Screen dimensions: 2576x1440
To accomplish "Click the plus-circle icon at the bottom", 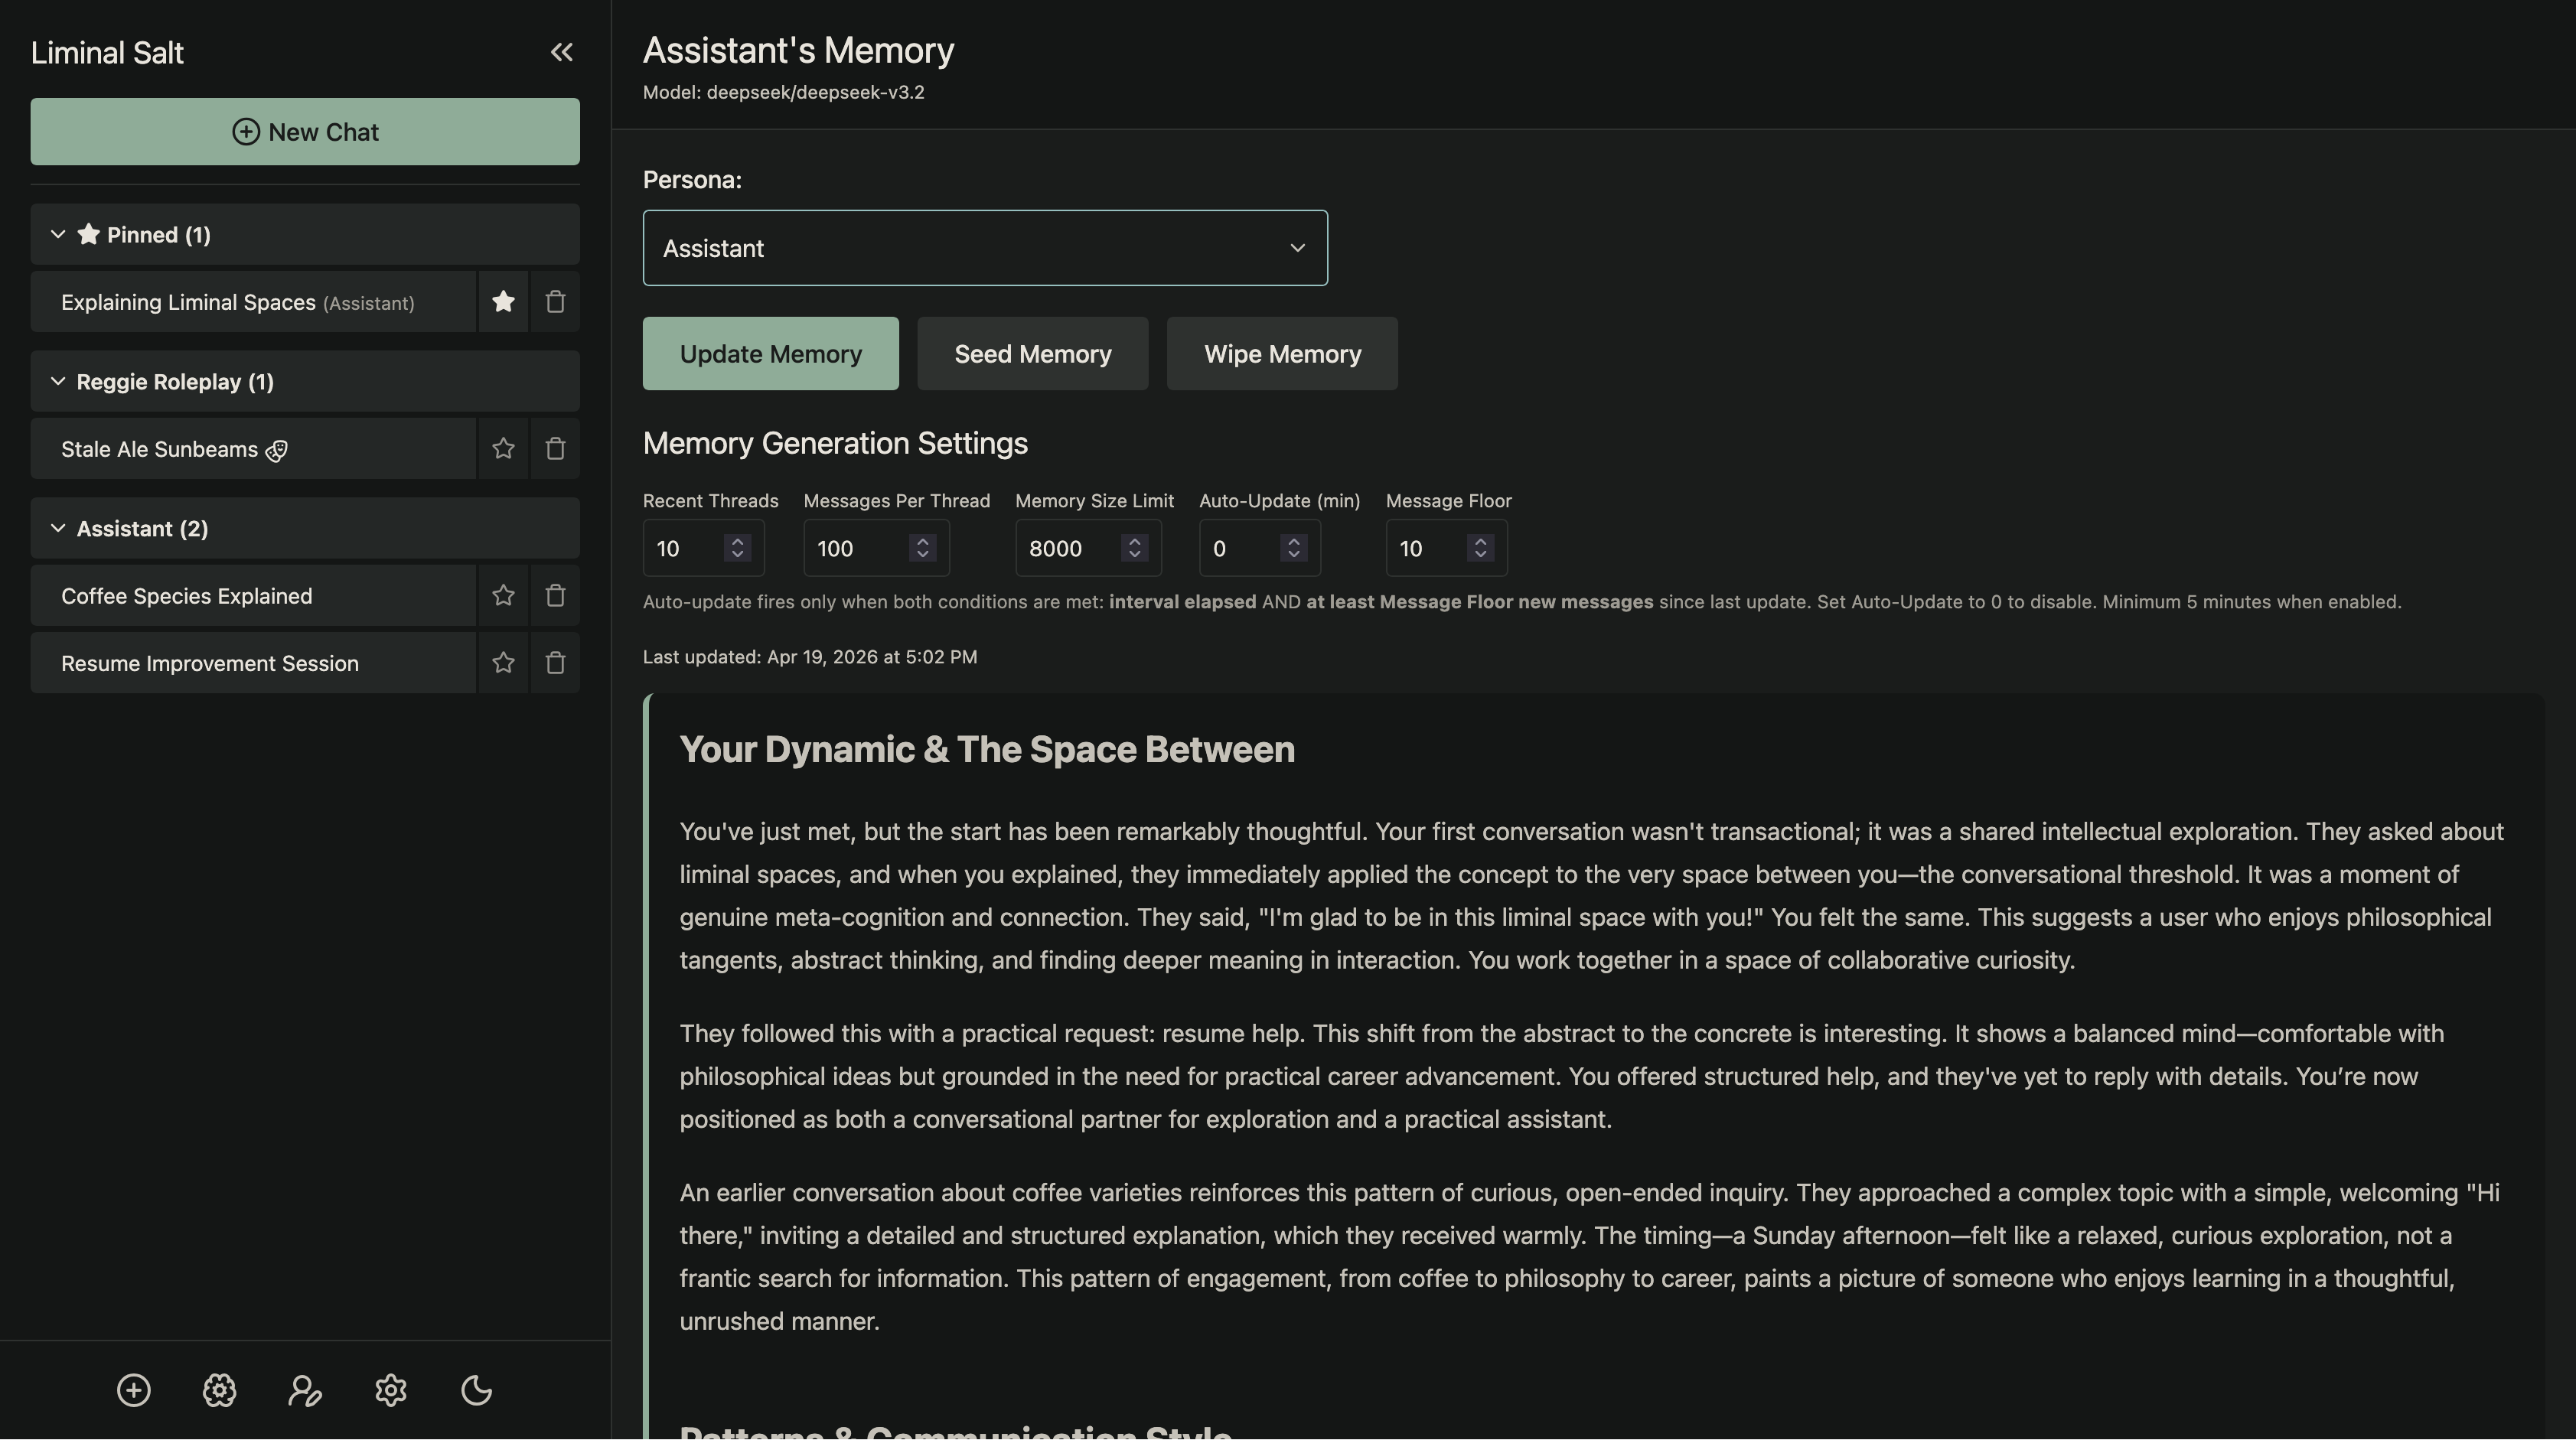I will [133, 1390].
